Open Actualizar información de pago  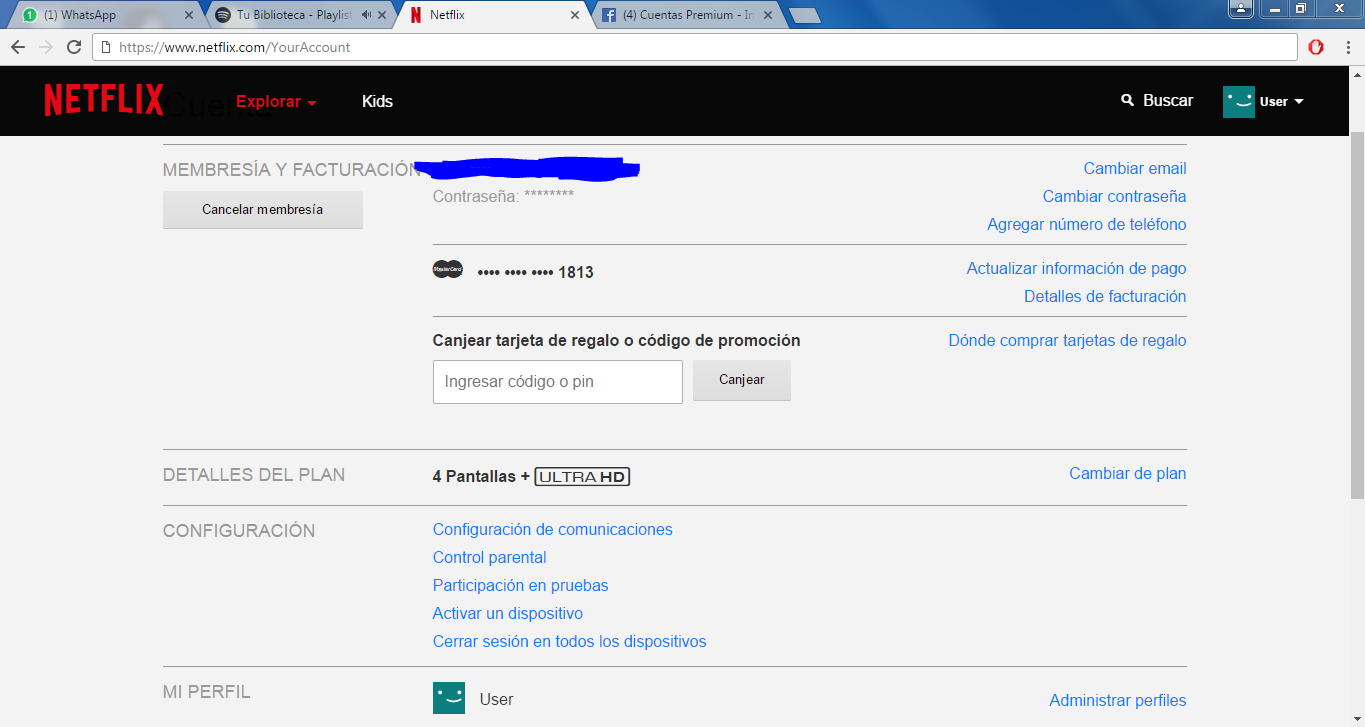tap(1077, 269)
